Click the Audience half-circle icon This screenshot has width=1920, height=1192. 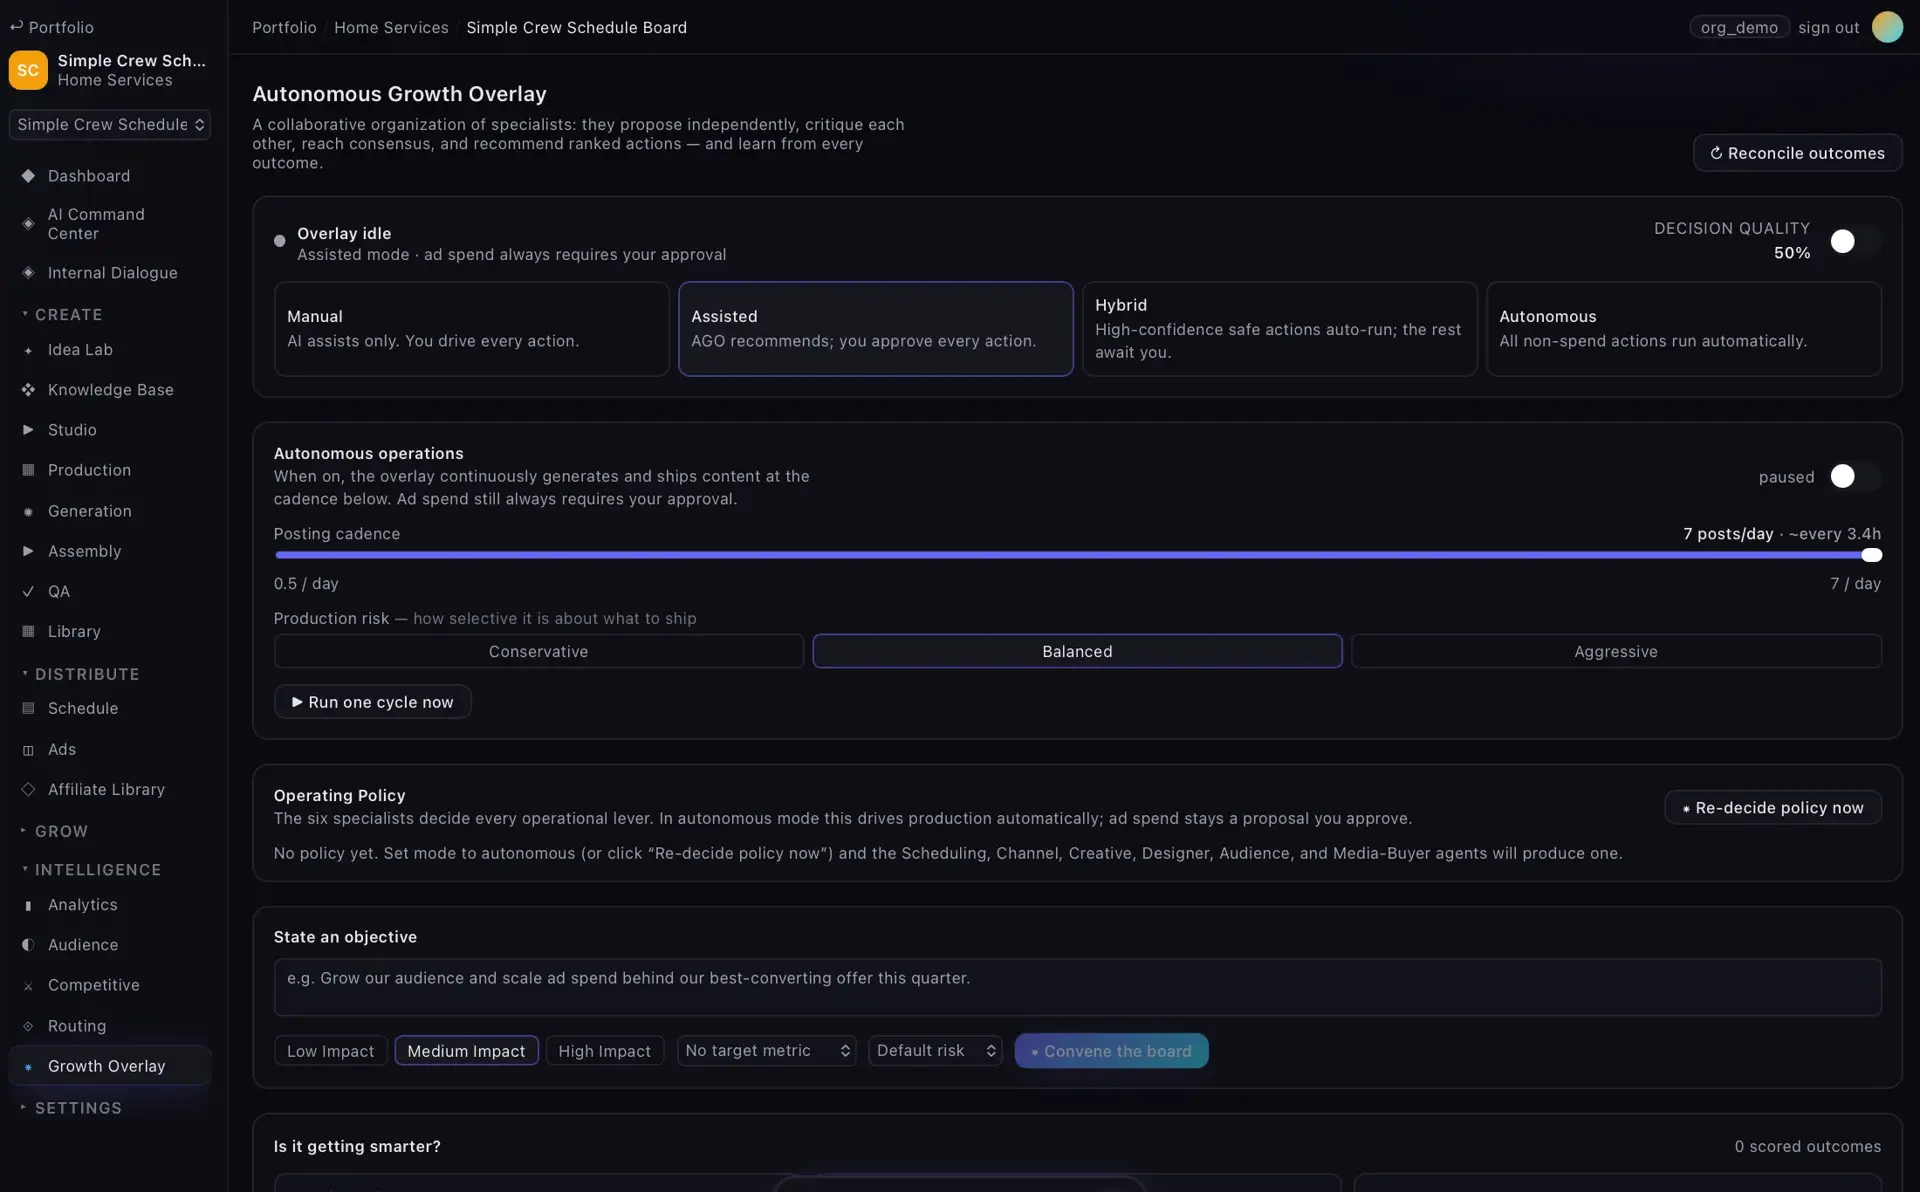(28, 945)
